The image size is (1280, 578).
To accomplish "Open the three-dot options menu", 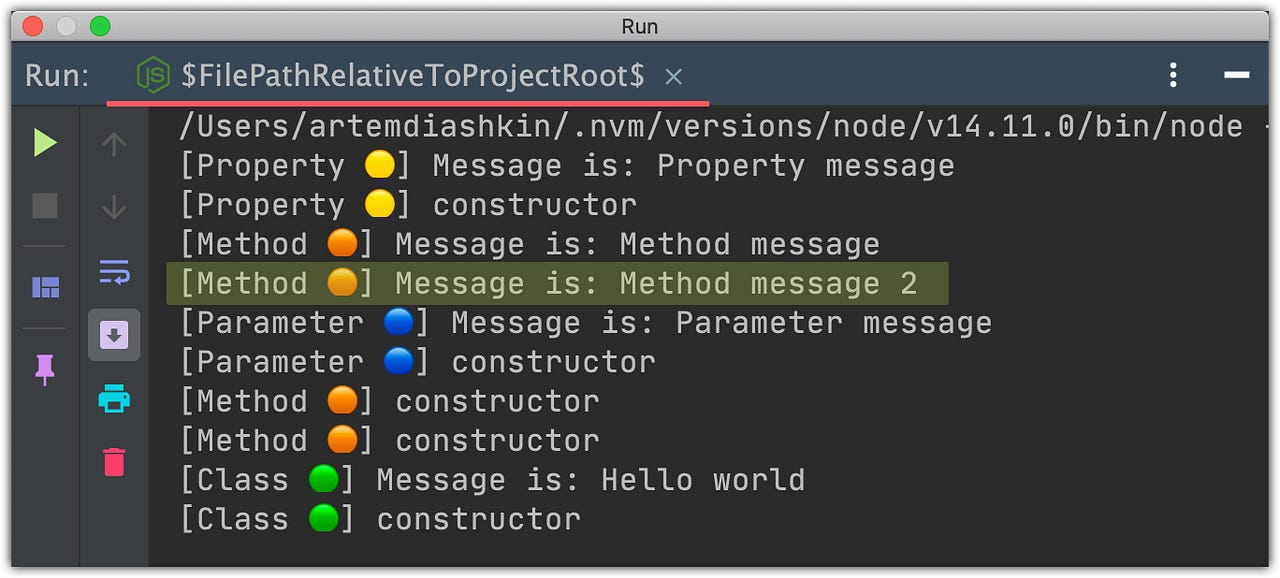I will coord(1172,75).
